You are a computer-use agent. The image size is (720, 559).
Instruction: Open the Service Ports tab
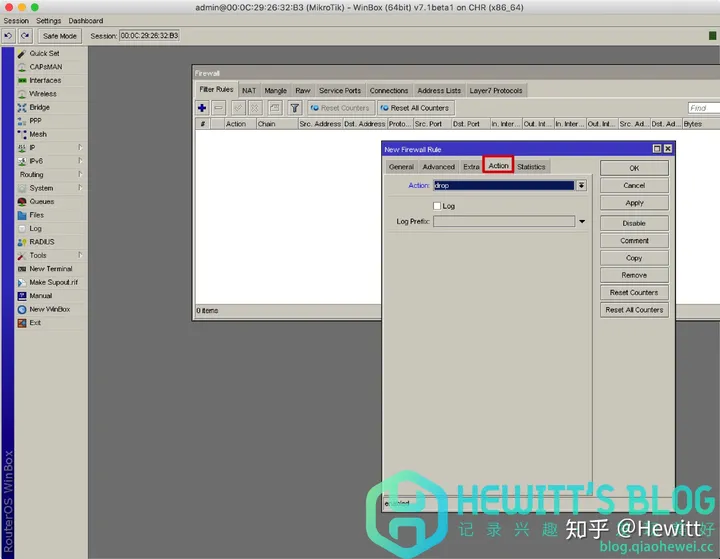(340, 90)
